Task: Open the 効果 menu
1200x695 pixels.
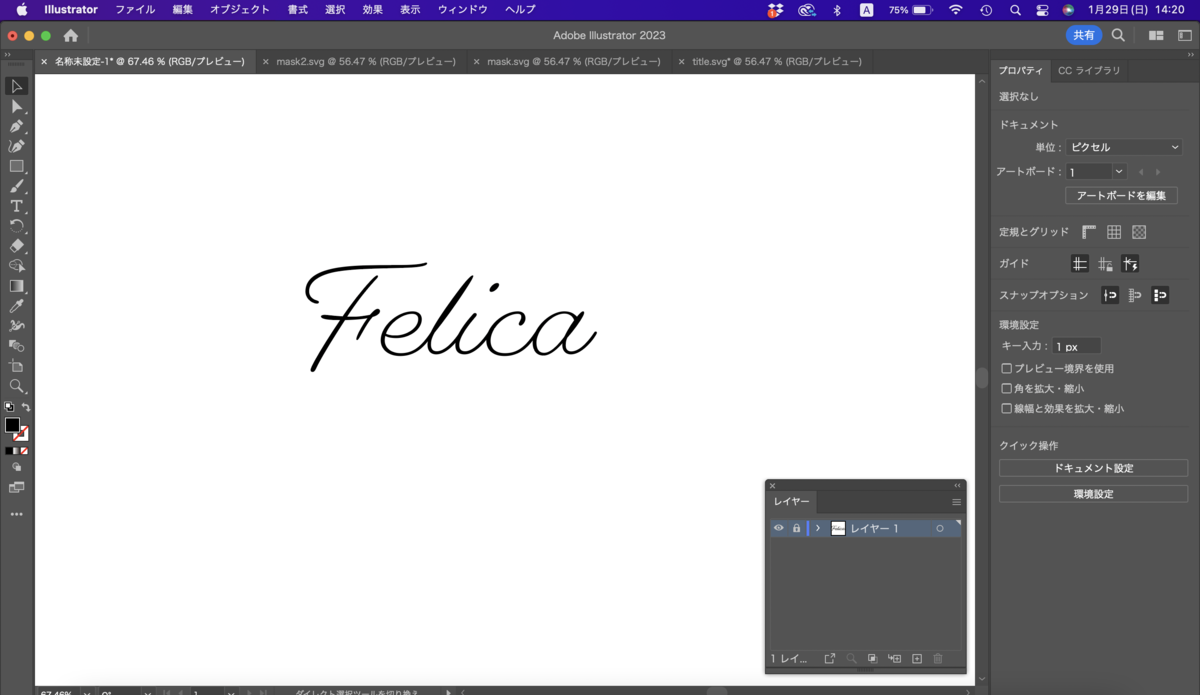Action: (373, 10)
